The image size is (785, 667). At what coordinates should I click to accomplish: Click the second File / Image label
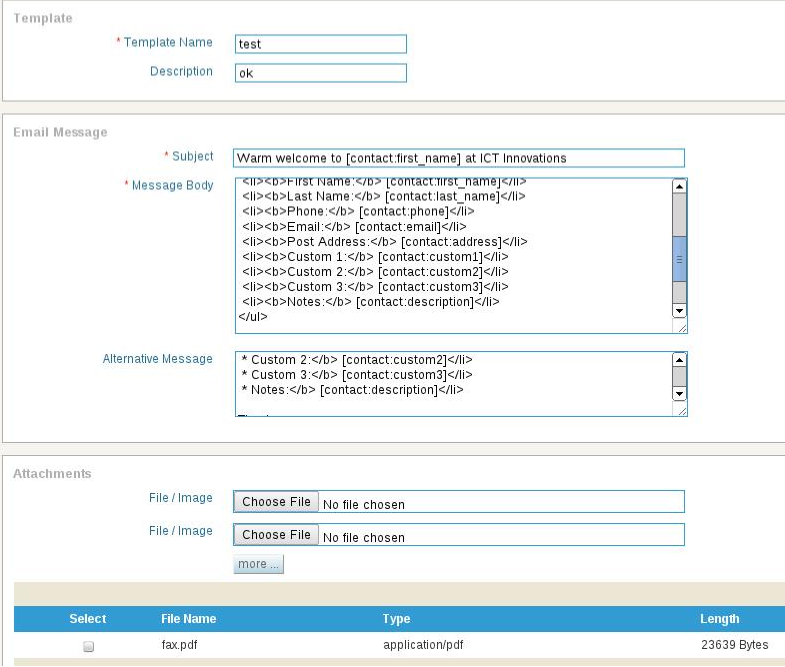click(x=180, y=530)
